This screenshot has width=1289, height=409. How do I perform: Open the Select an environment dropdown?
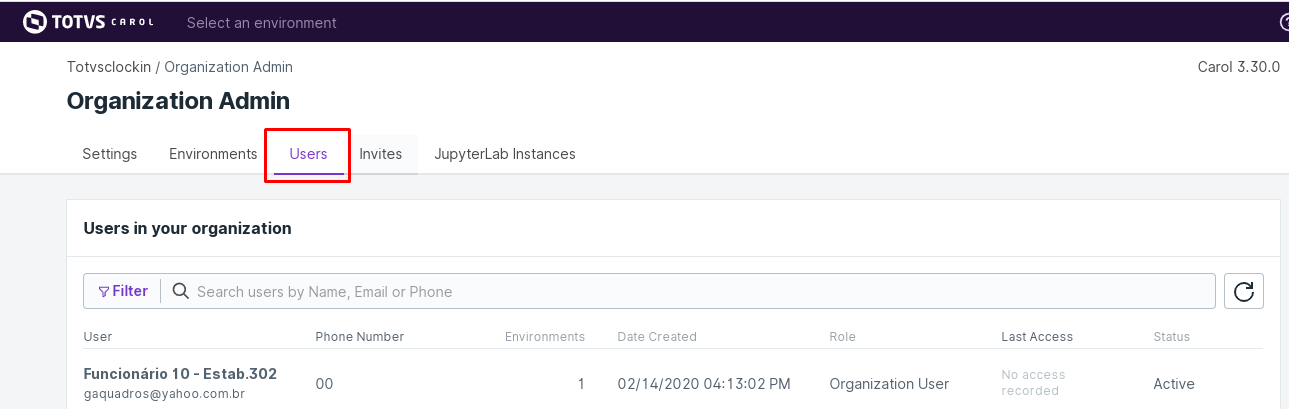pos(261,22)
